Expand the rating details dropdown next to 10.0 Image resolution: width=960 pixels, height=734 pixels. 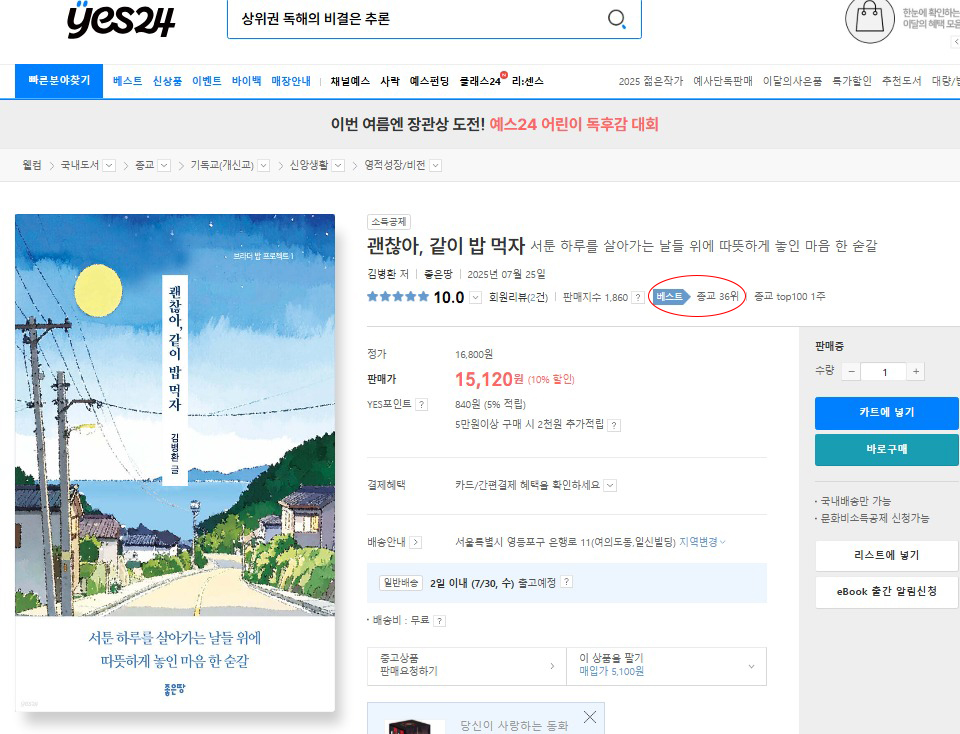click(x=475, y=298)
